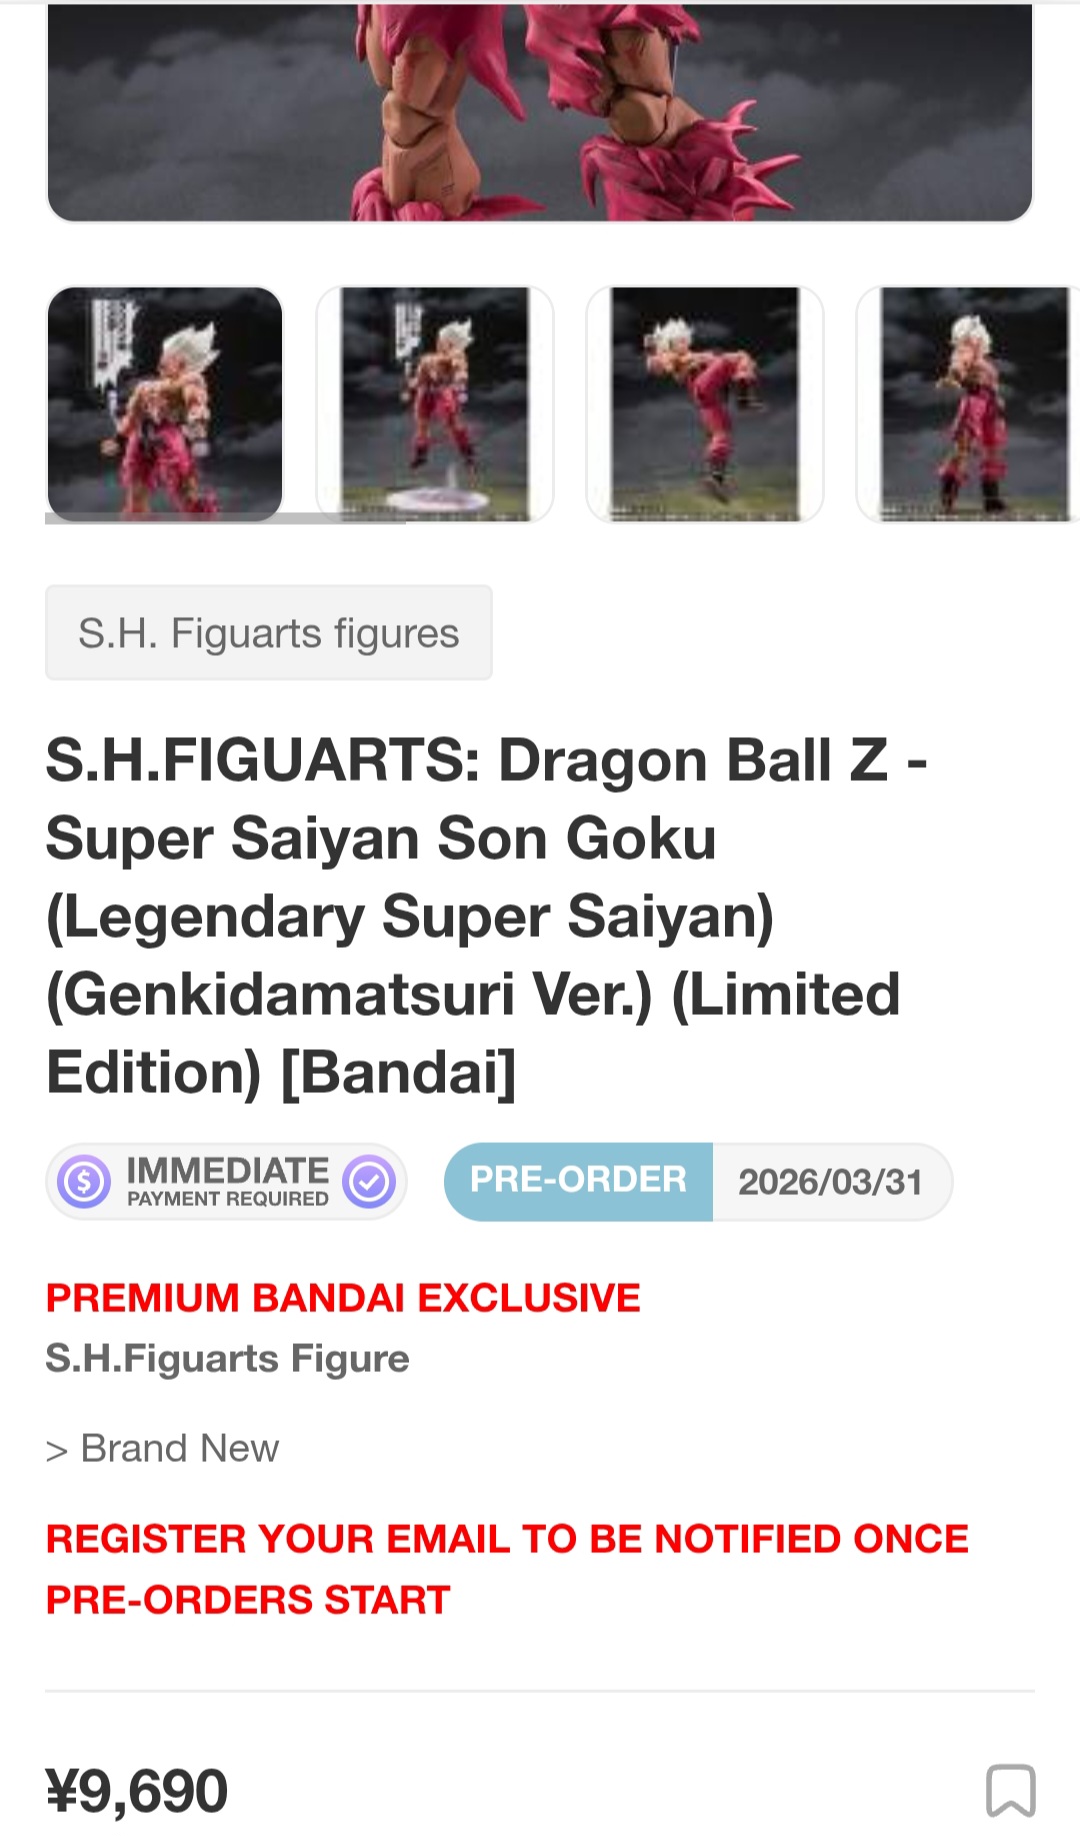Tap the purple checkmark badge icon
The width and height of the screenshot is (1080, 1836).
pos(369,1182)
